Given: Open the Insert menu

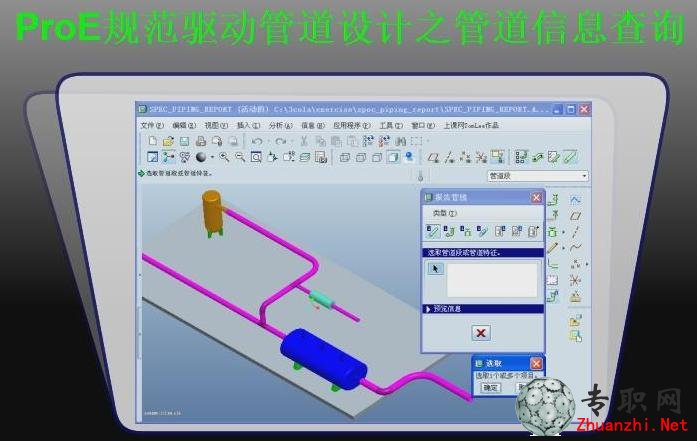Looking at the screenshot, I should tap(248, 125).
